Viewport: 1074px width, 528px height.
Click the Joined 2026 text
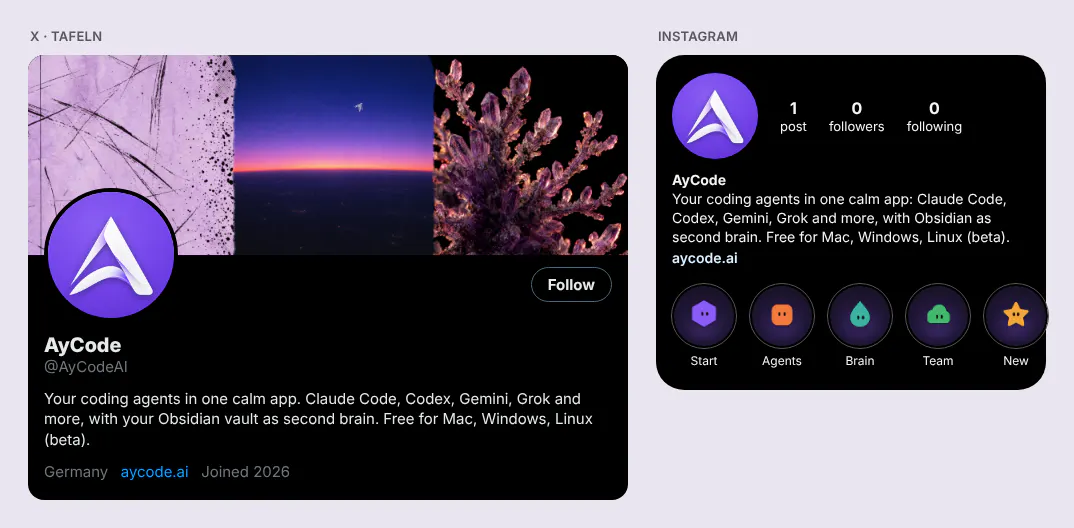pos(245,472)
